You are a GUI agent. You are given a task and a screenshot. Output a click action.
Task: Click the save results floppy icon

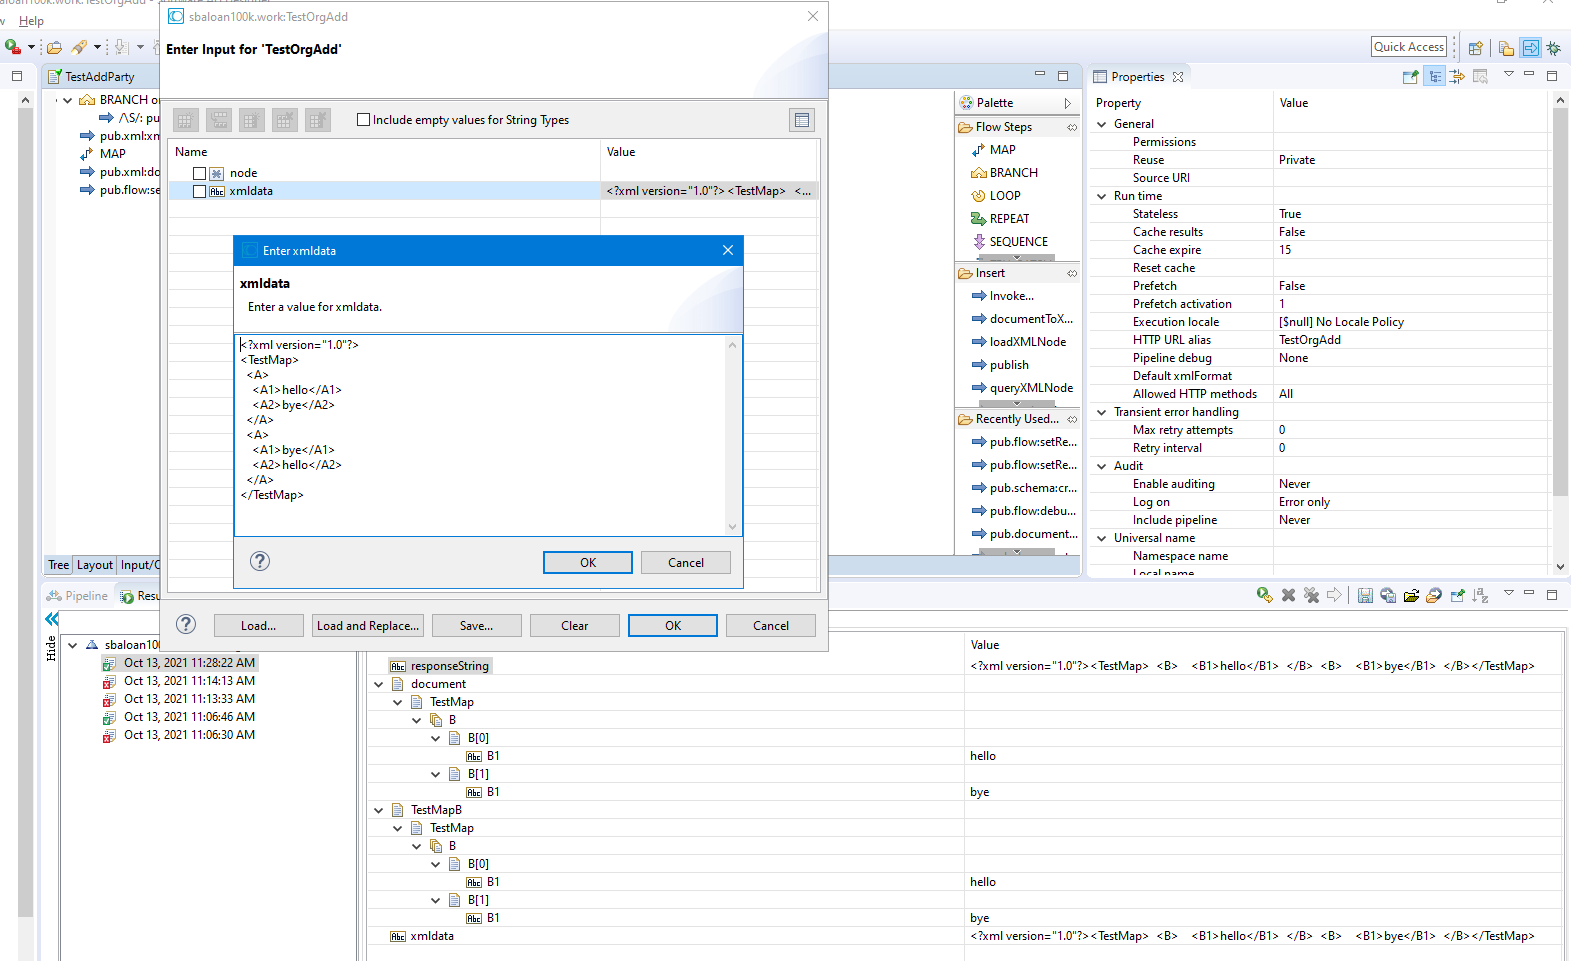(1365, 595)
